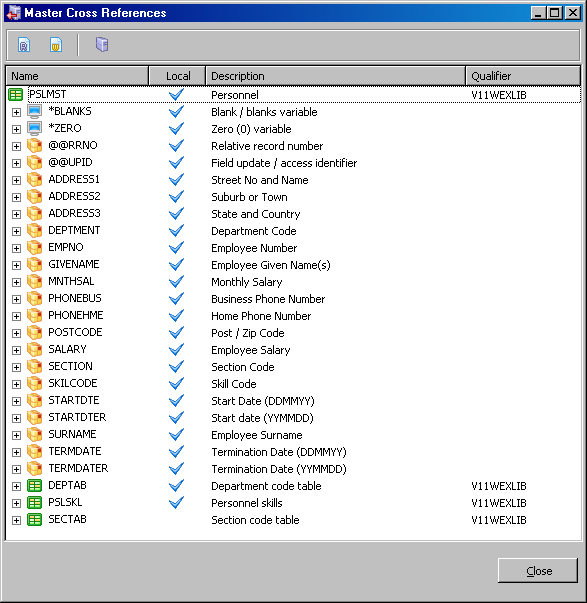
Task: Click the Local checkmark for PSLSKL
Action: coord(177,502)
